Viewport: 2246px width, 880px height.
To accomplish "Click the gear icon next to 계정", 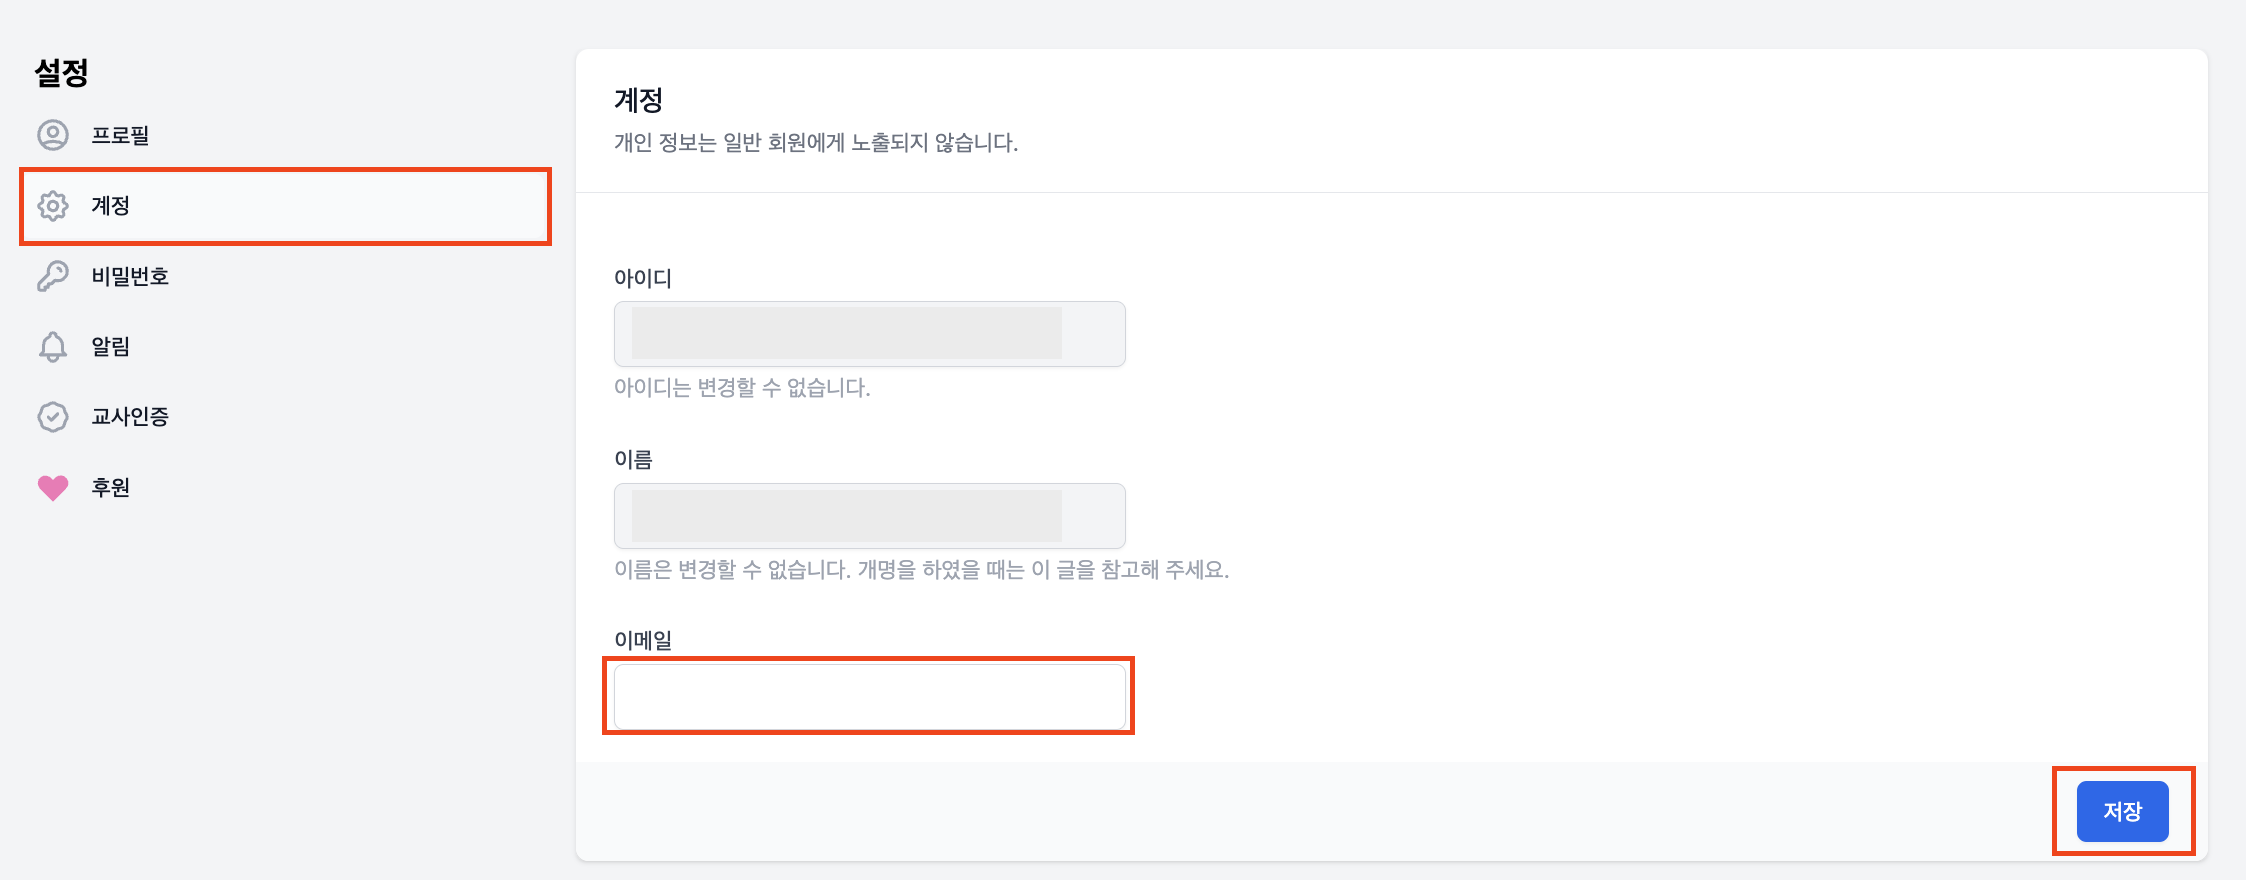I will coord(53,206).
